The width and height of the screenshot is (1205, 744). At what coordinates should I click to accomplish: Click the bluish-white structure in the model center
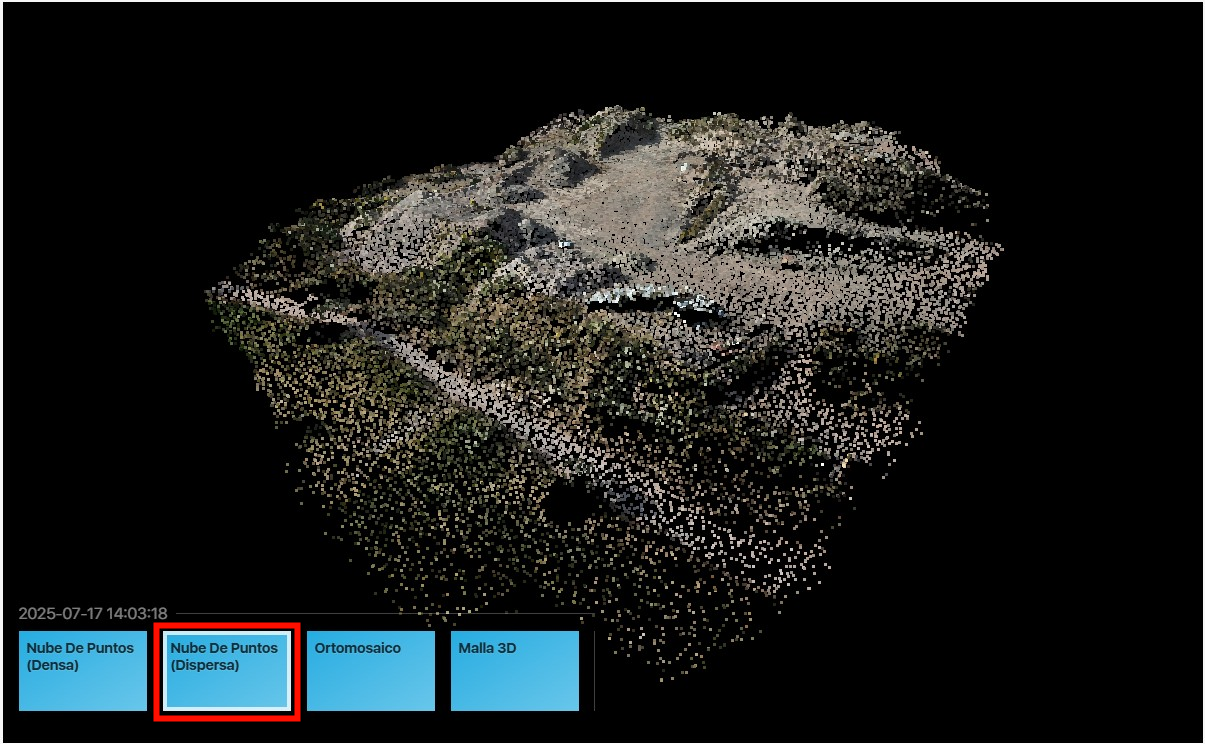[x=640, y=293]
